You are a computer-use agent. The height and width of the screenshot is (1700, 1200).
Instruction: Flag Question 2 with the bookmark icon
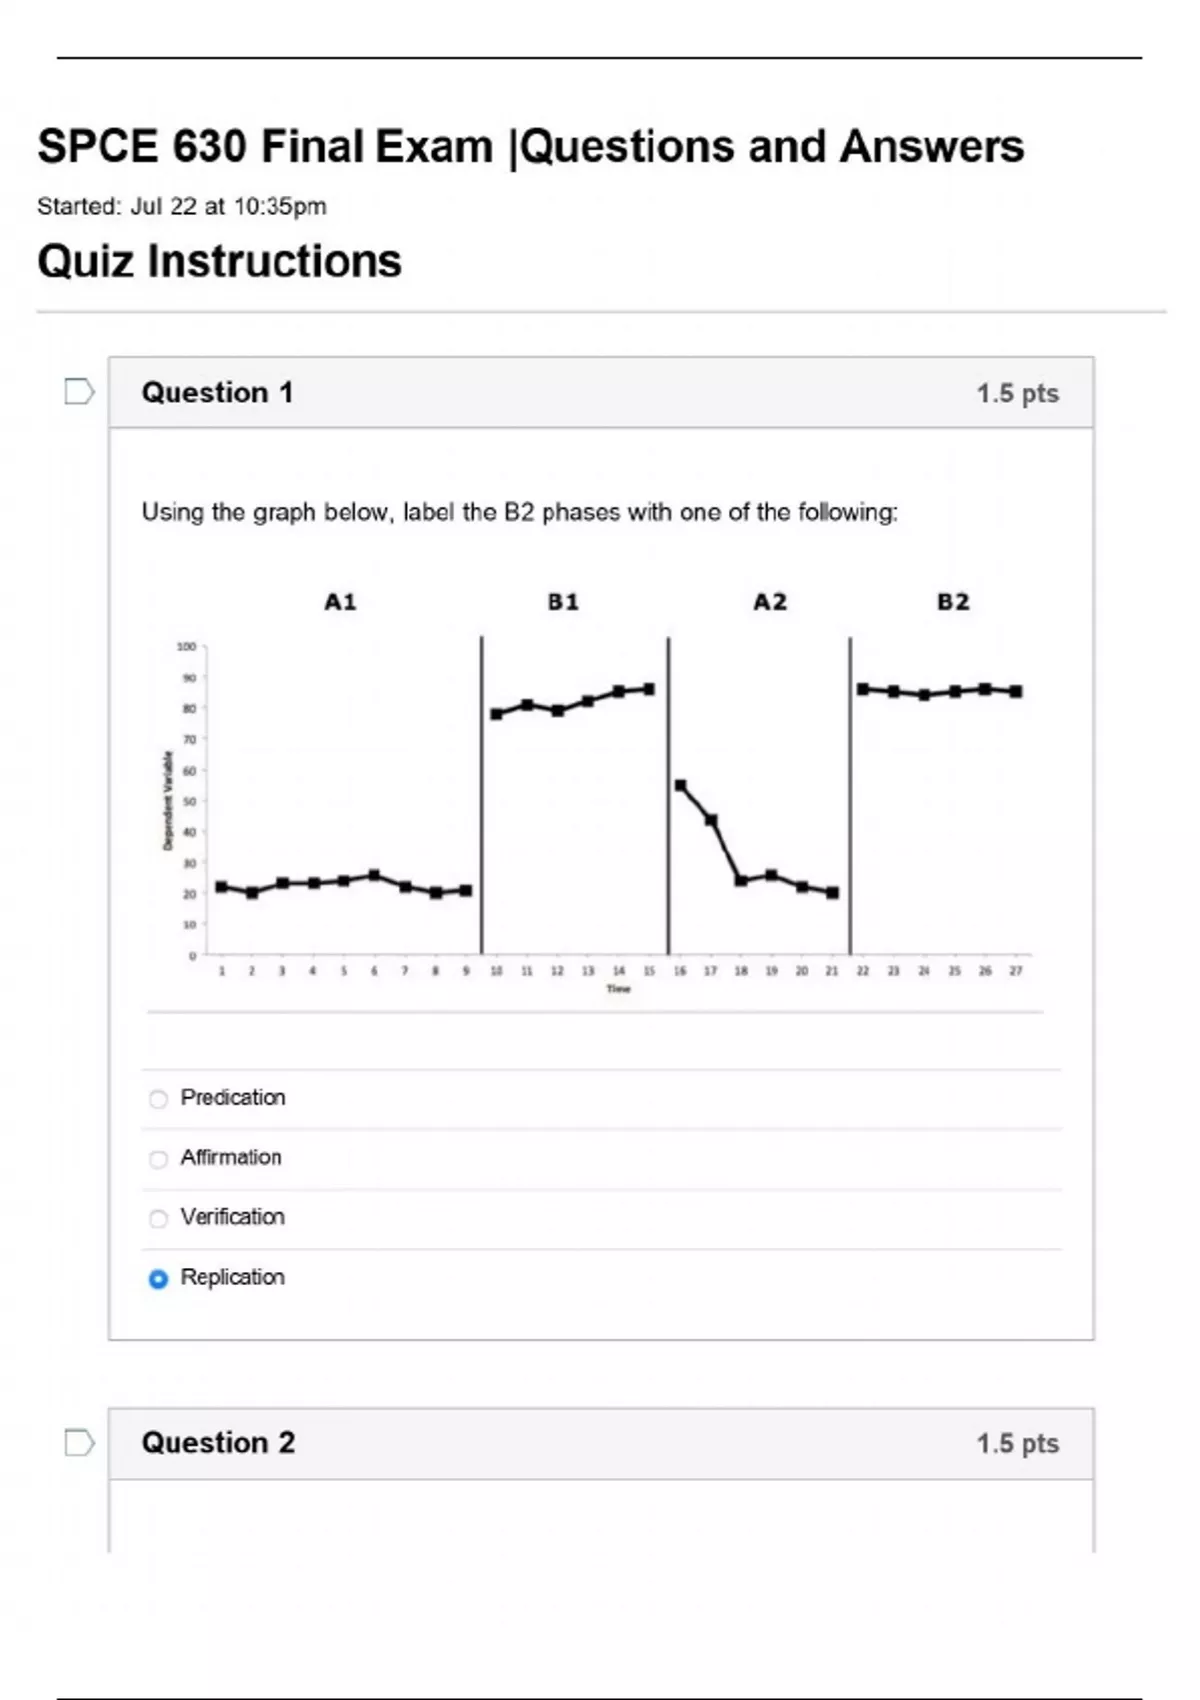point(79,1443)
